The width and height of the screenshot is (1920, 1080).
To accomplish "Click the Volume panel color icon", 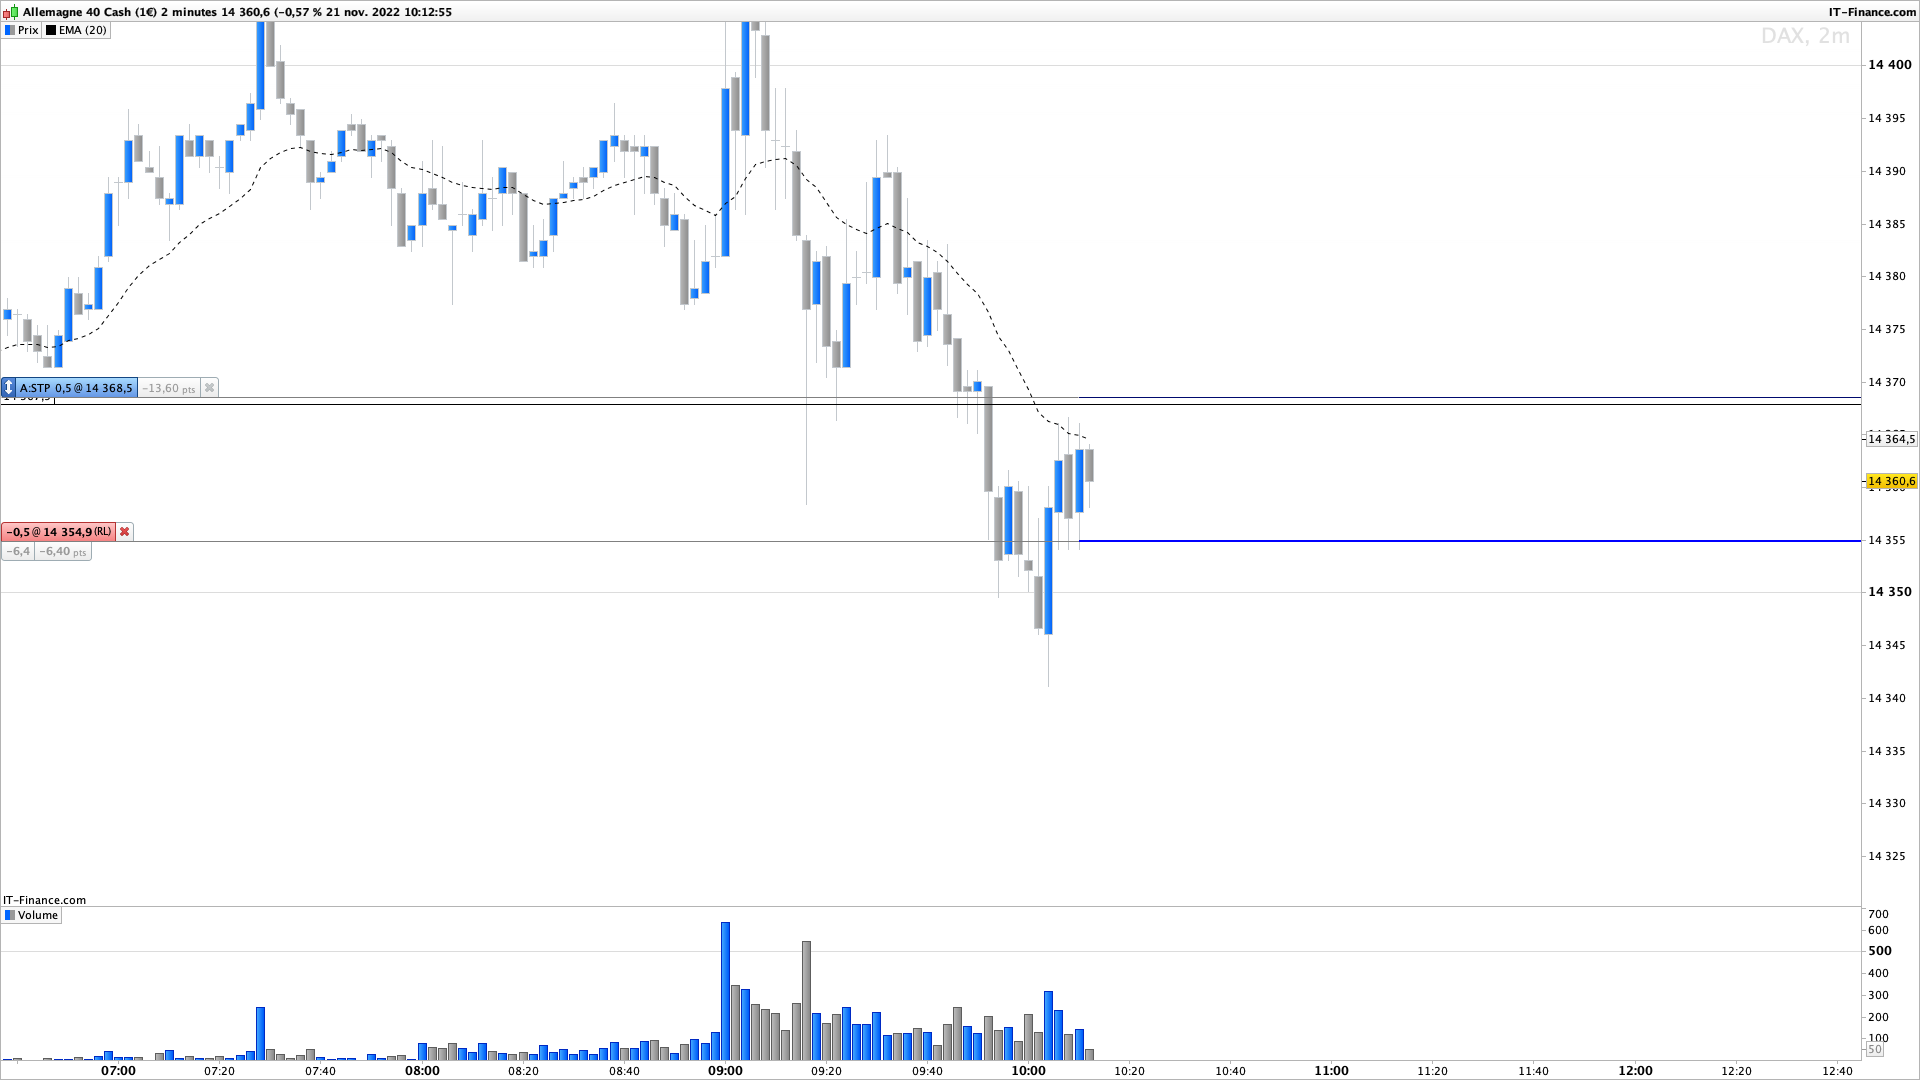I will 10,915.
